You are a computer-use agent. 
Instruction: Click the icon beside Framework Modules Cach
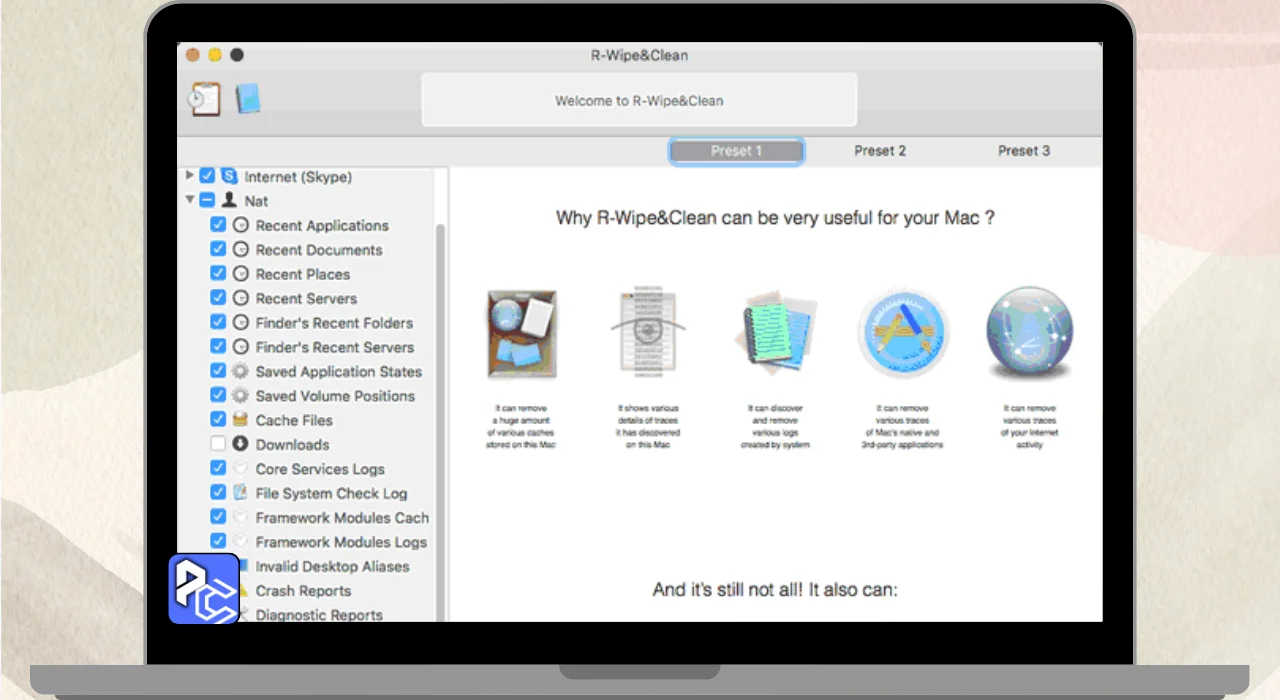240,517
